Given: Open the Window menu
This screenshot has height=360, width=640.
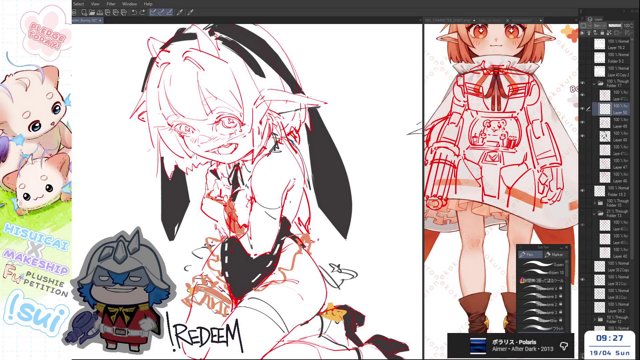Looking at the screenshot, I should click(129, 4).
